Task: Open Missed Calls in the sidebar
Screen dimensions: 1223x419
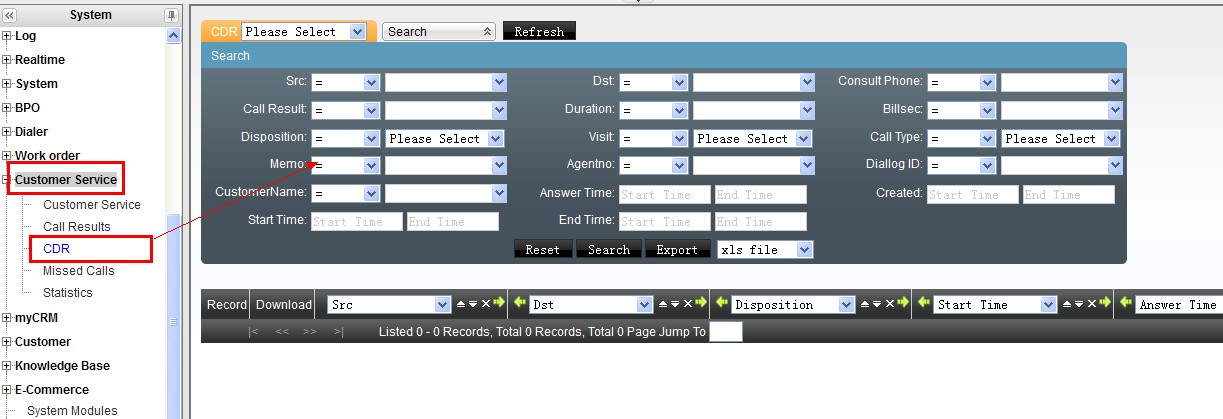Action: coord(78,271)
